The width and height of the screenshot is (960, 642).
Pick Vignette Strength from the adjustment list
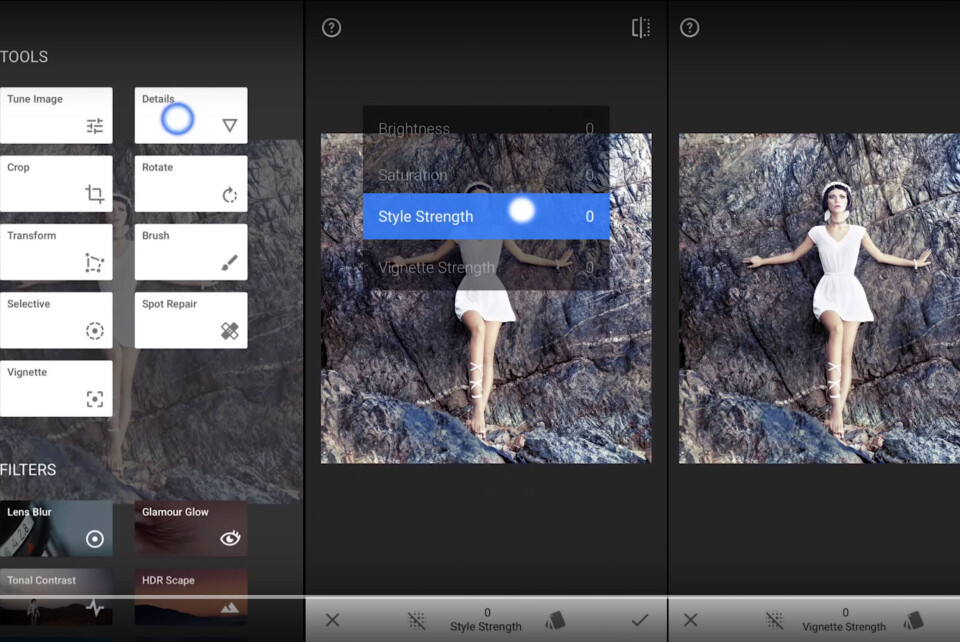(x=485, y=267)
